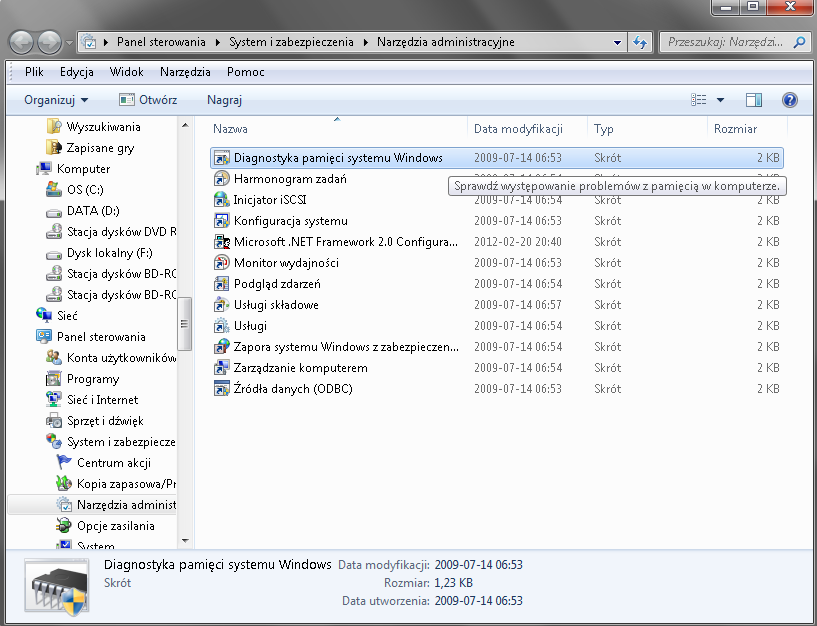Click the refresh button beside address bar
The image size is (817, 626).
[x=640, y=42]
